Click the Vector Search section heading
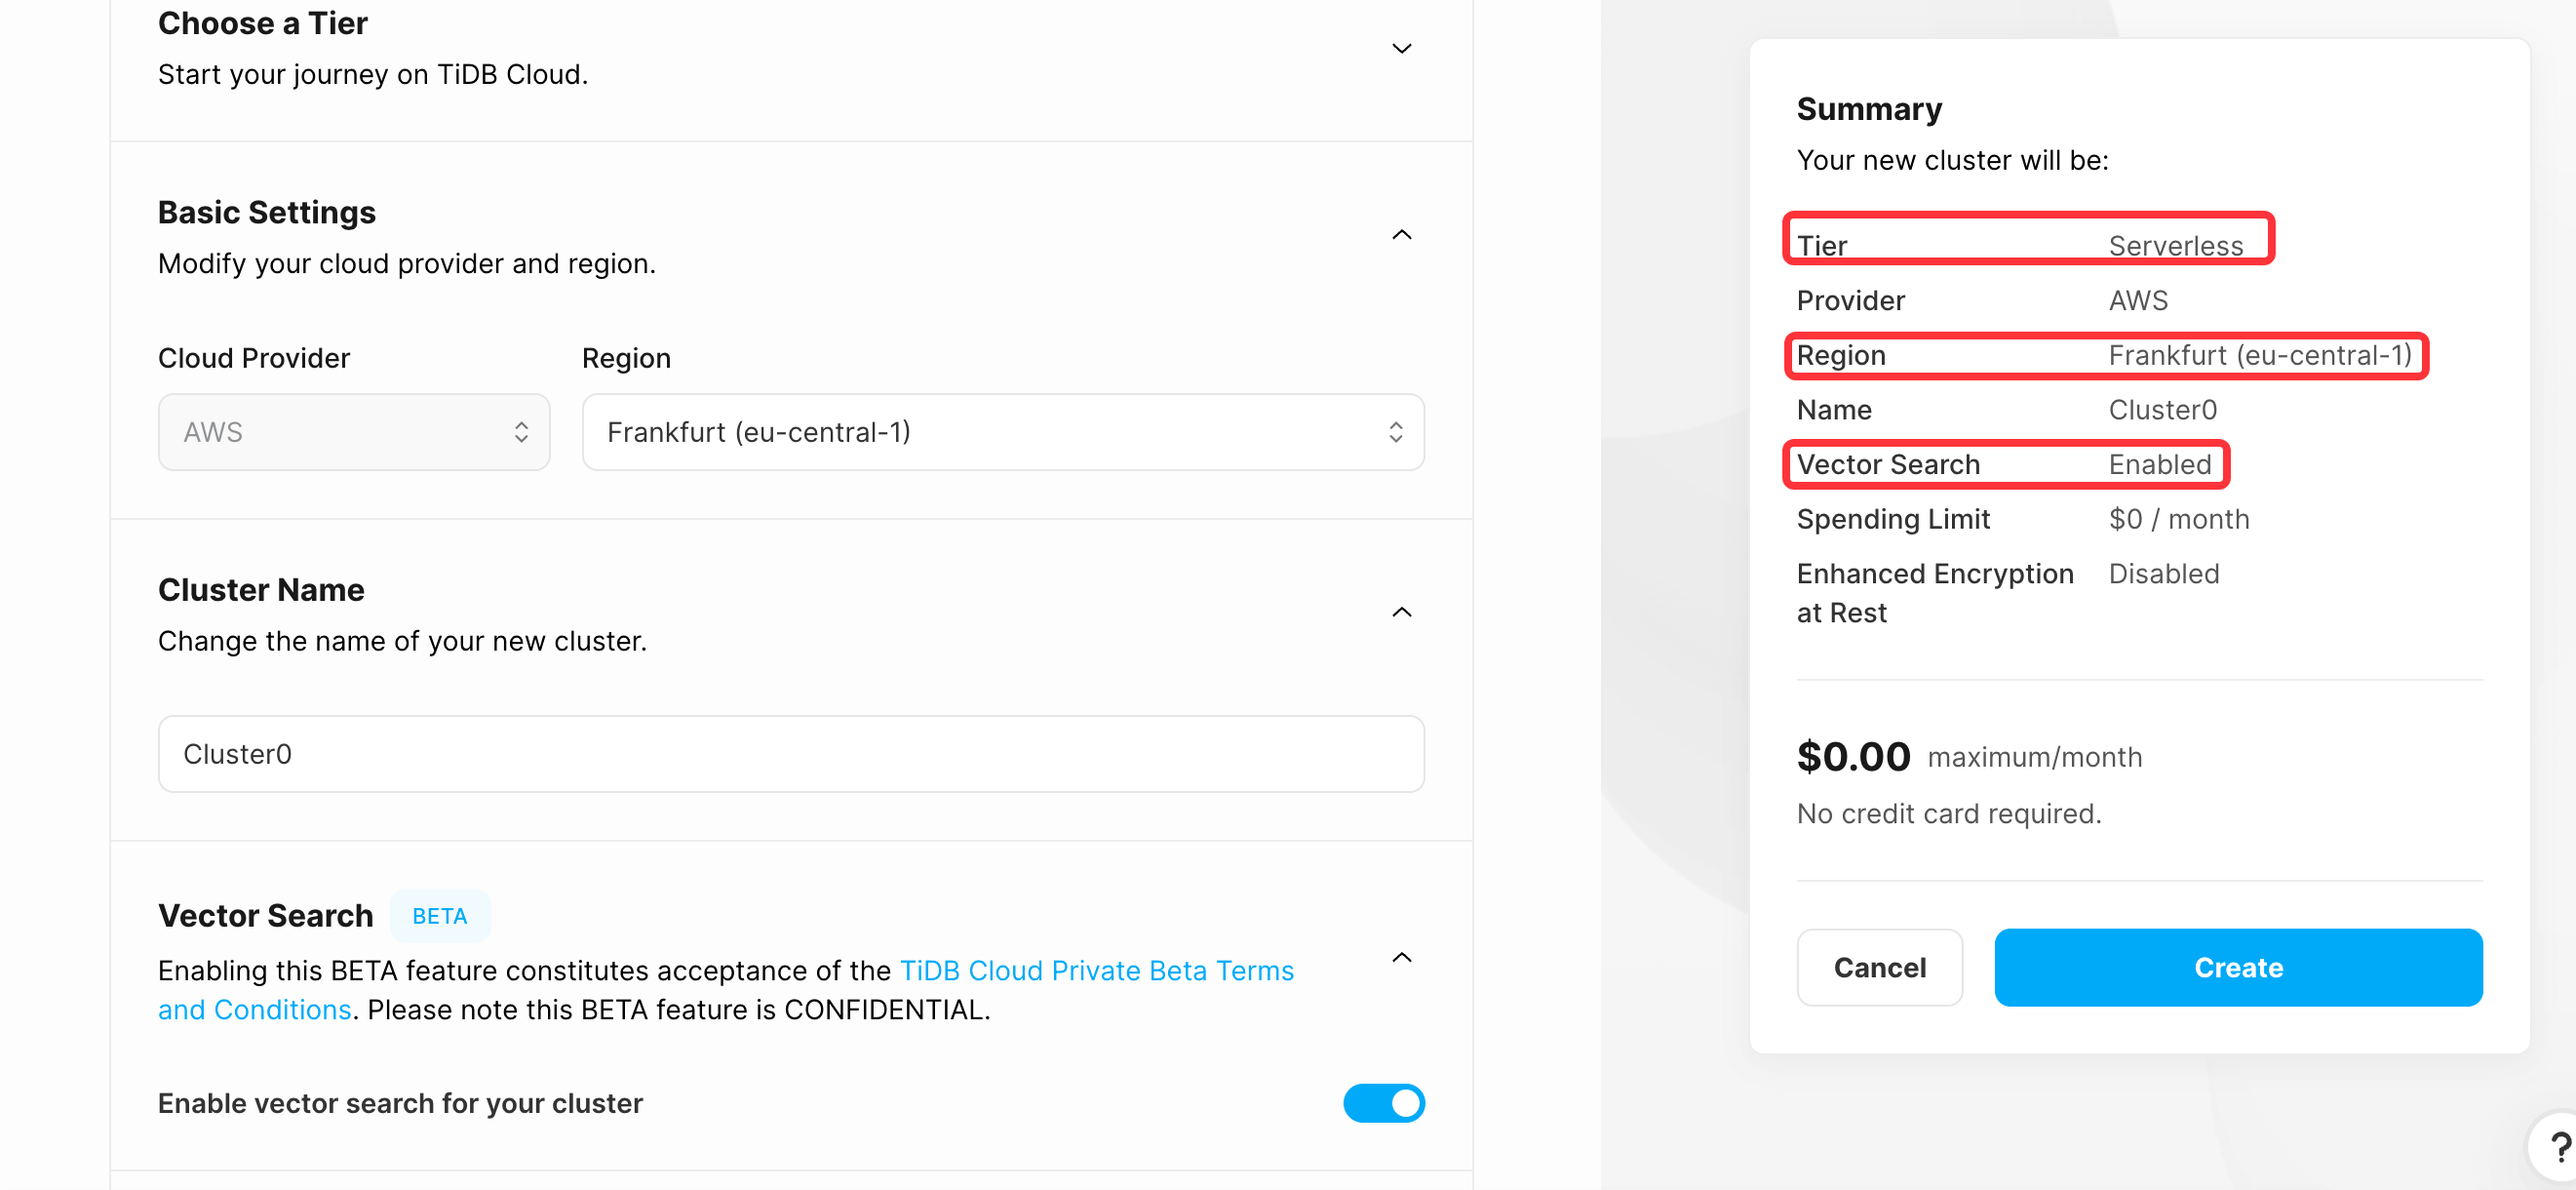The width and height of the screenshot is (2576, 1190). click(x=265, y=916)
